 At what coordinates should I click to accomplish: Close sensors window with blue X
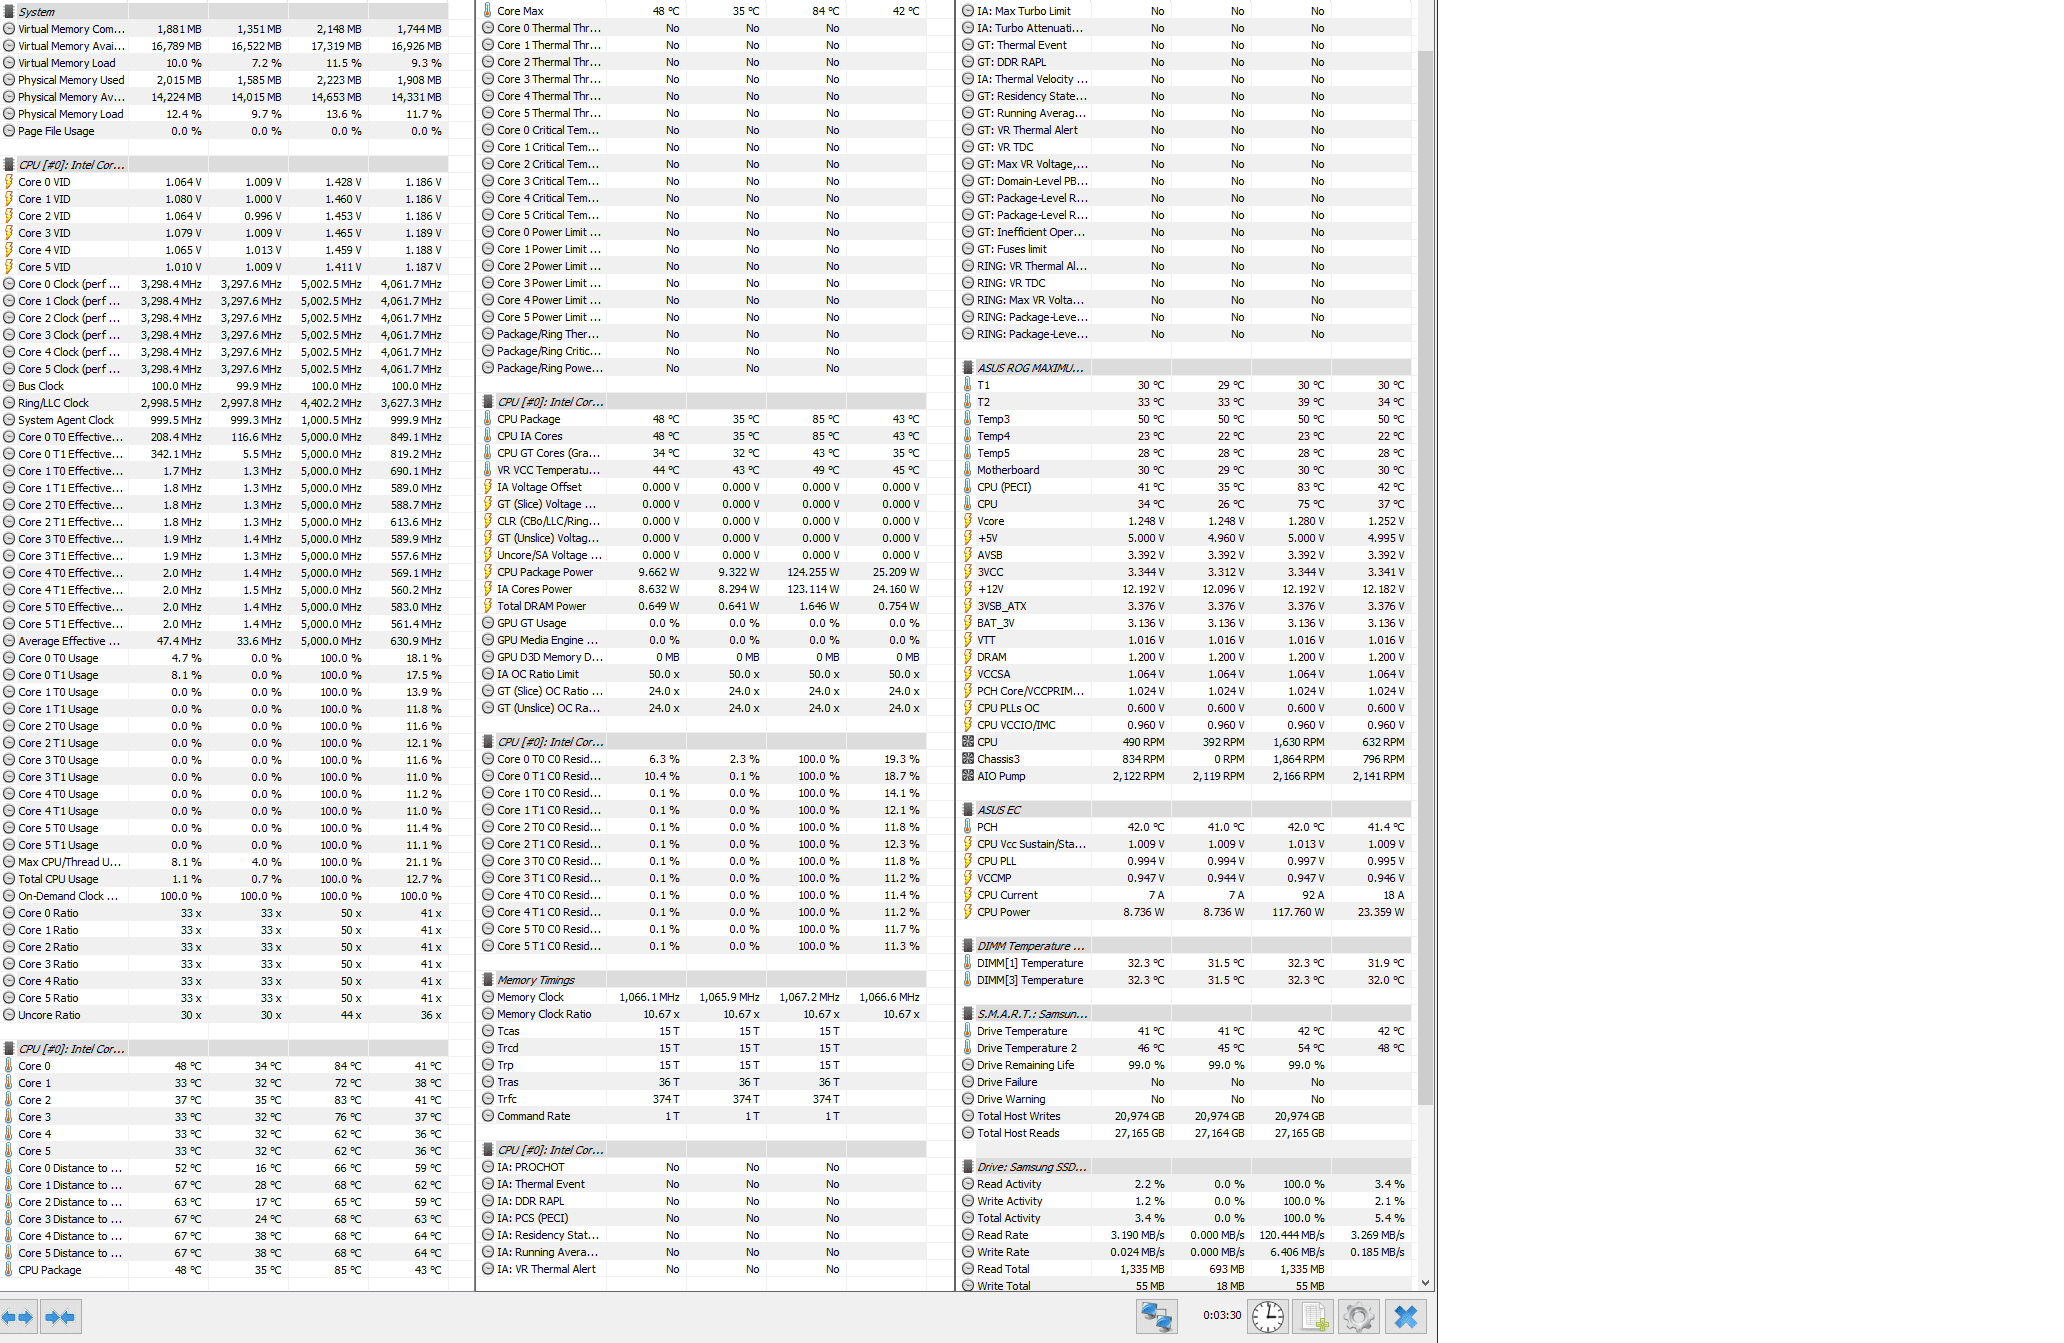[x=1405, y=1317]
